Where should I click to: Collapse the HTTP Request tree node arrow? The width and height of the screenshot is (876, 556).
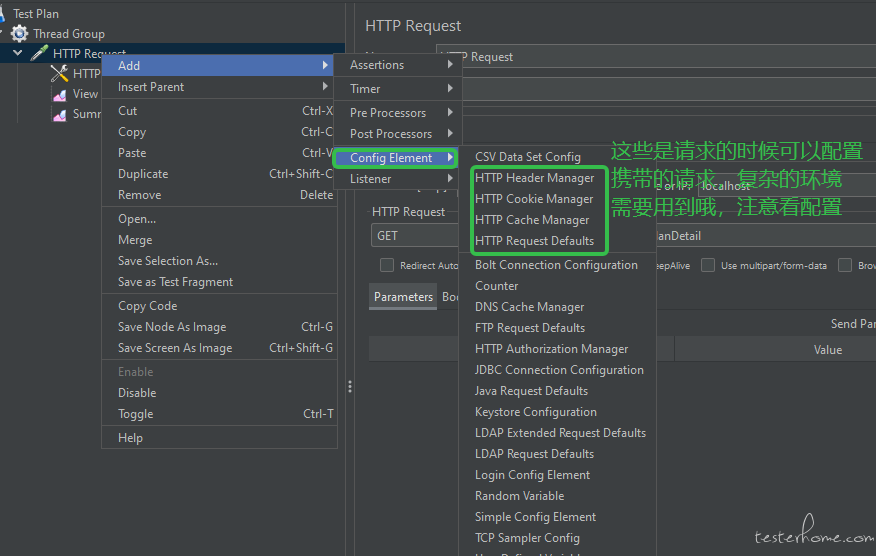18,54
